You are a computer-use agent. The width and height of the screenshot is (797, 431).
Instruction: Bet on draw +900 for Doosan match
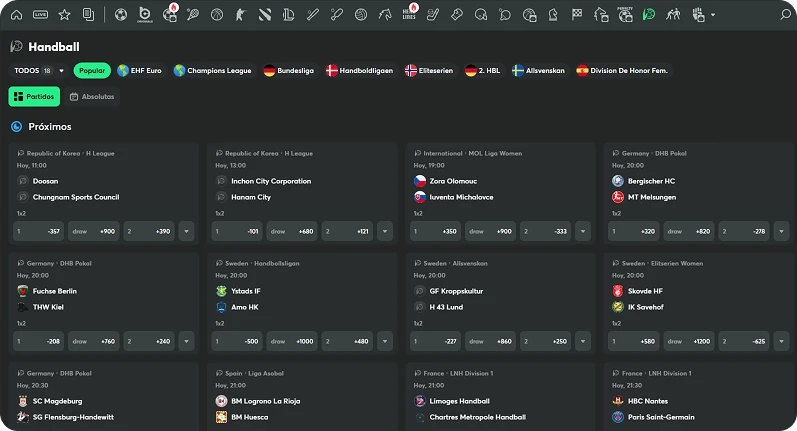[x=94, y=231]
